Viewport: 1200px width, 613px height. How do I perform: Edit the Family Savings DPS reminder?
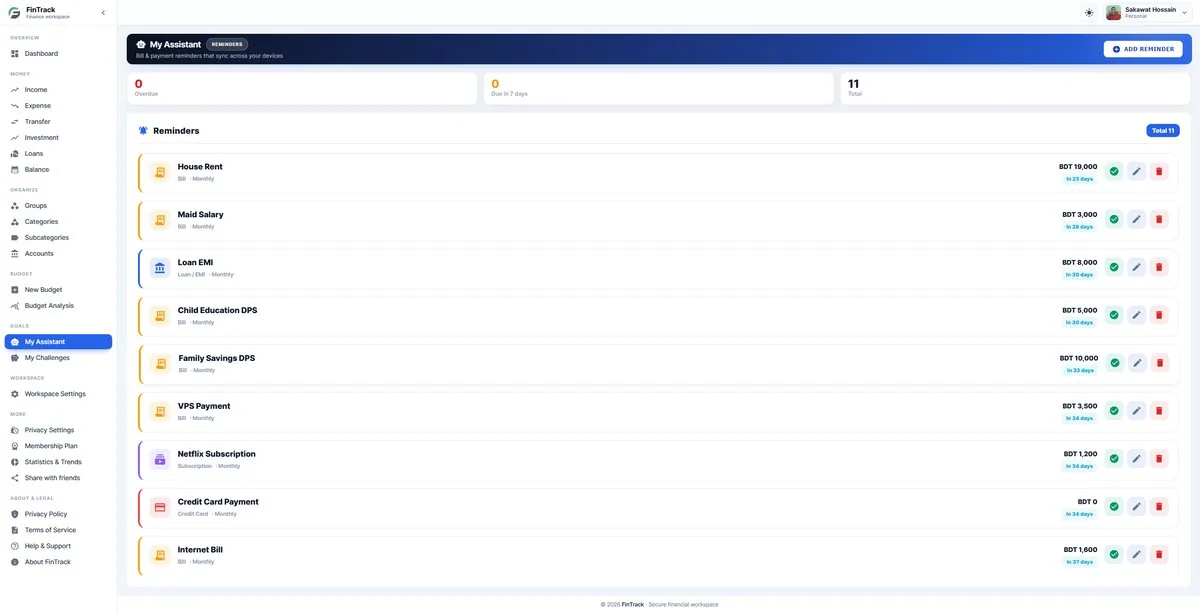click(1137, 363)
